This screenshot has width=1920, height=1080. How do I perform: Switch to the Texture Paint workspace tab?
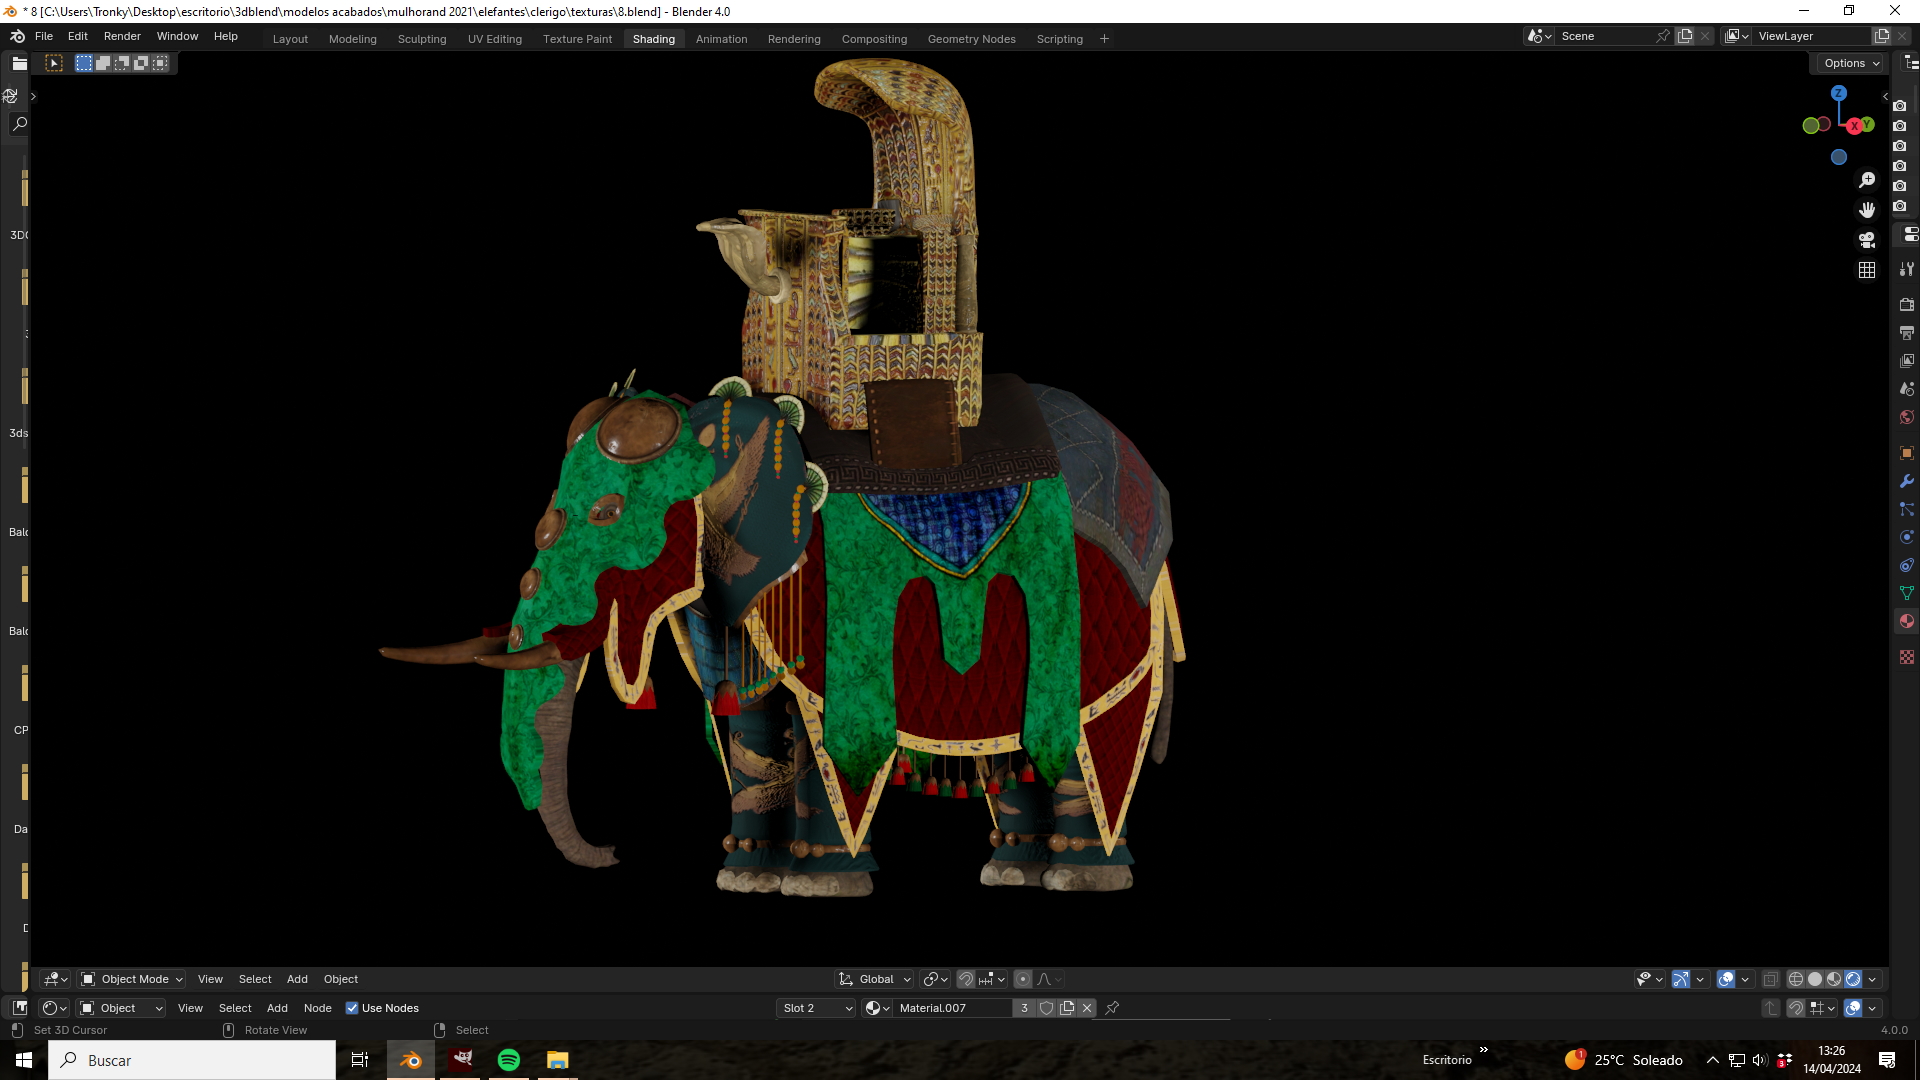coord(577,39)
